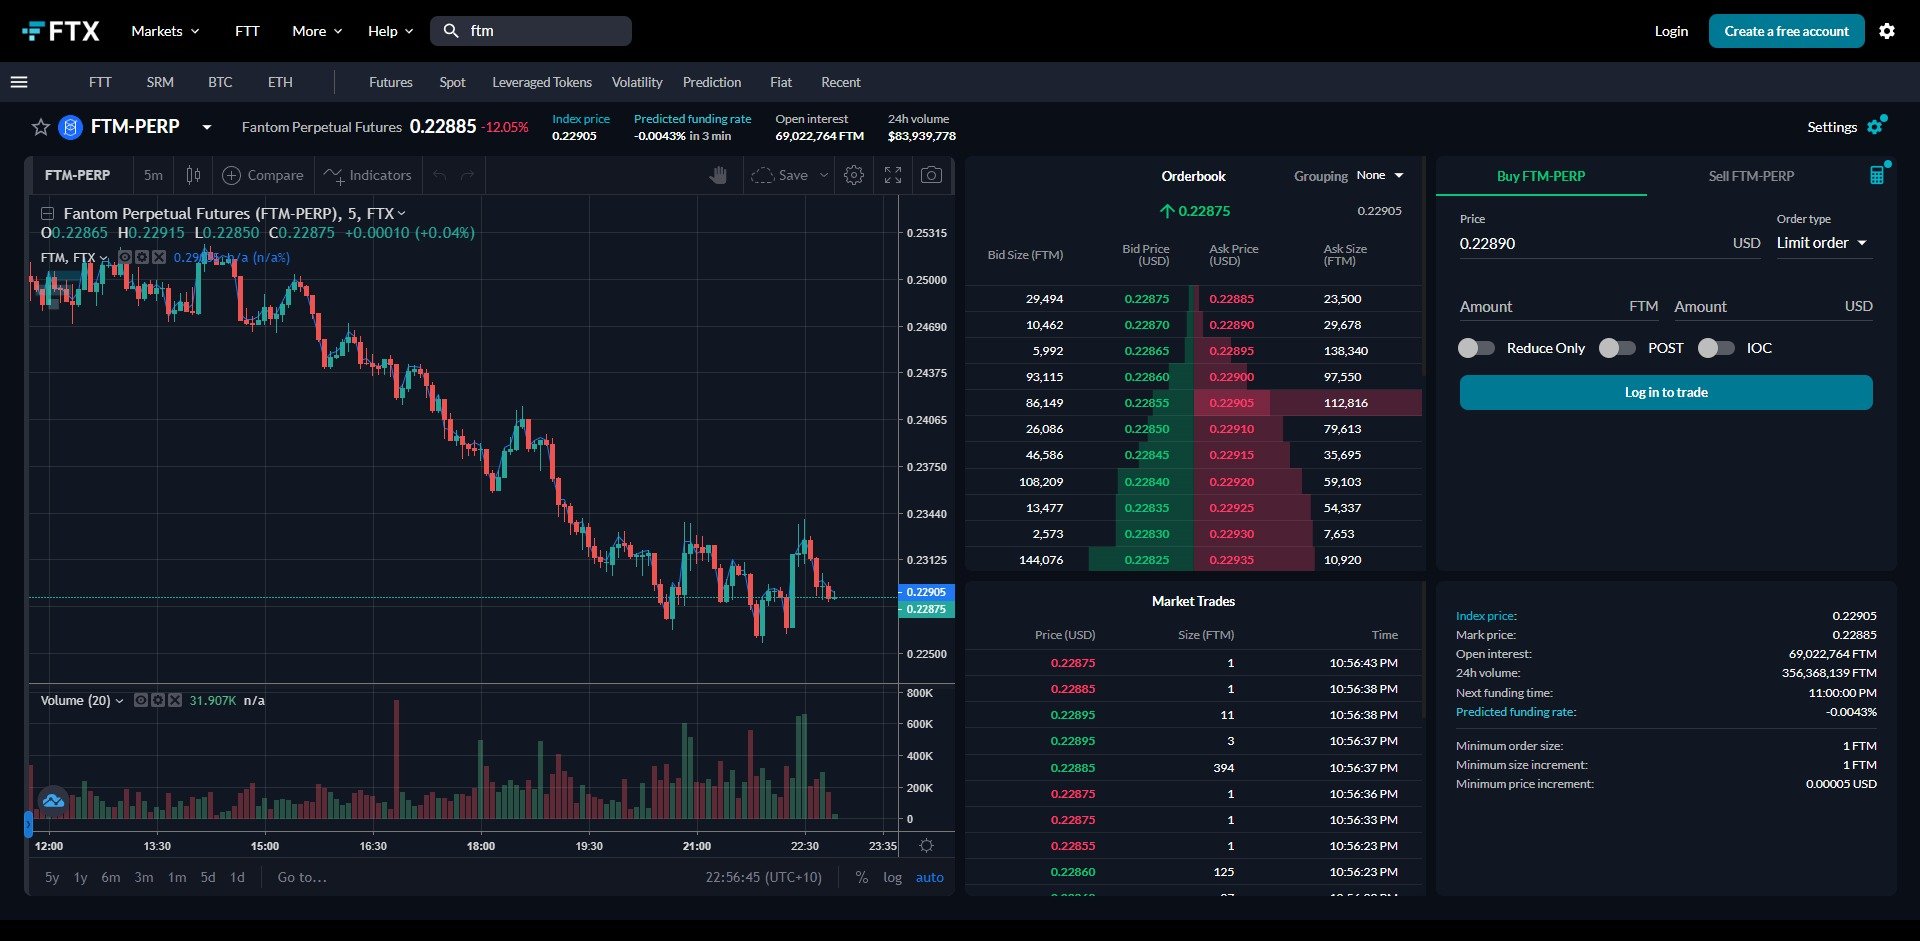
Task: Expand the Save chart dropdown chevron
Action: (823, 175)
